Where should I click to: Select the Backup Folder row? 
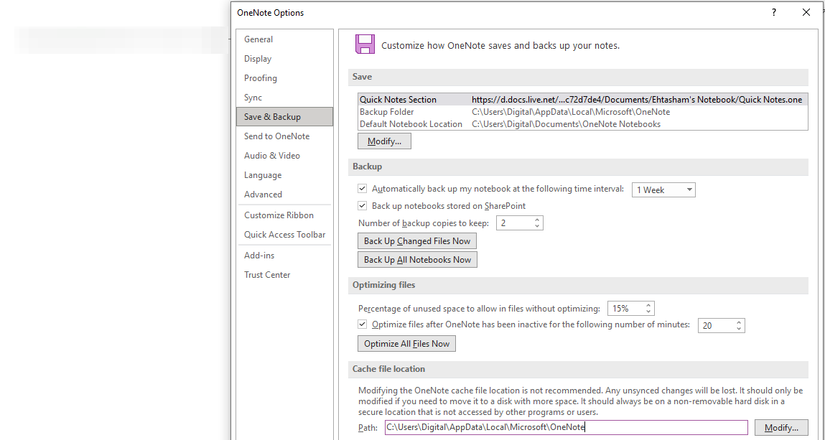coord(582,112)
